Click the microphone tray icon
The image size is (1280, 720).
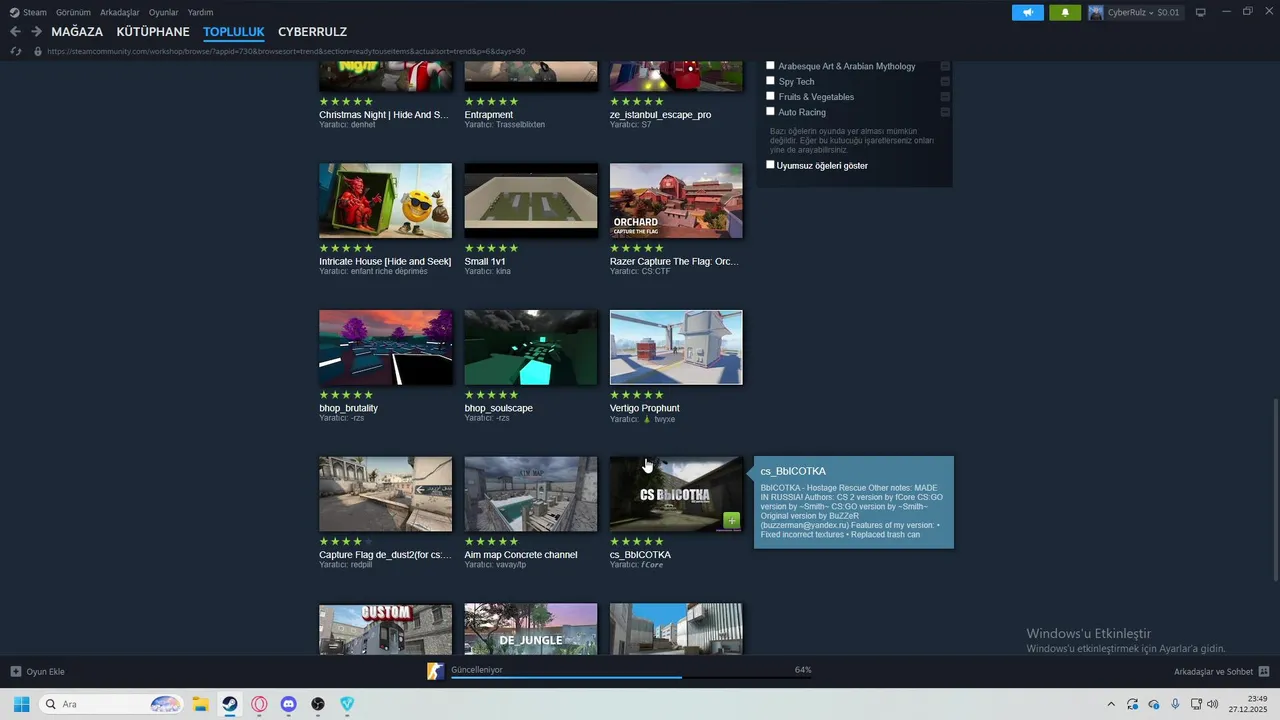click(x=1175, y=704)
